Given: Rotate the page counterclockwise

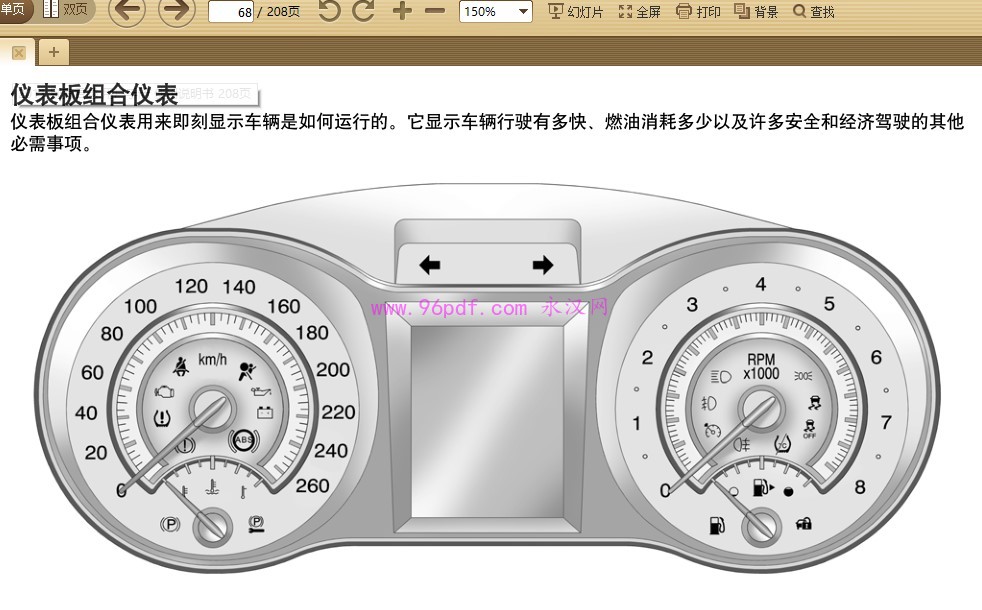Looking at the screenshot, I should (329, 12).
